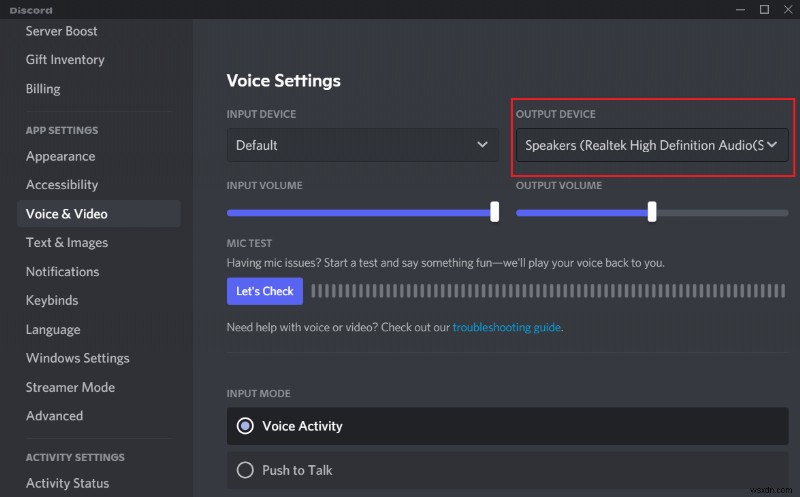800x497 pixels.
Task: Click the Let's Check mic test button
Action: coord(264,291)
